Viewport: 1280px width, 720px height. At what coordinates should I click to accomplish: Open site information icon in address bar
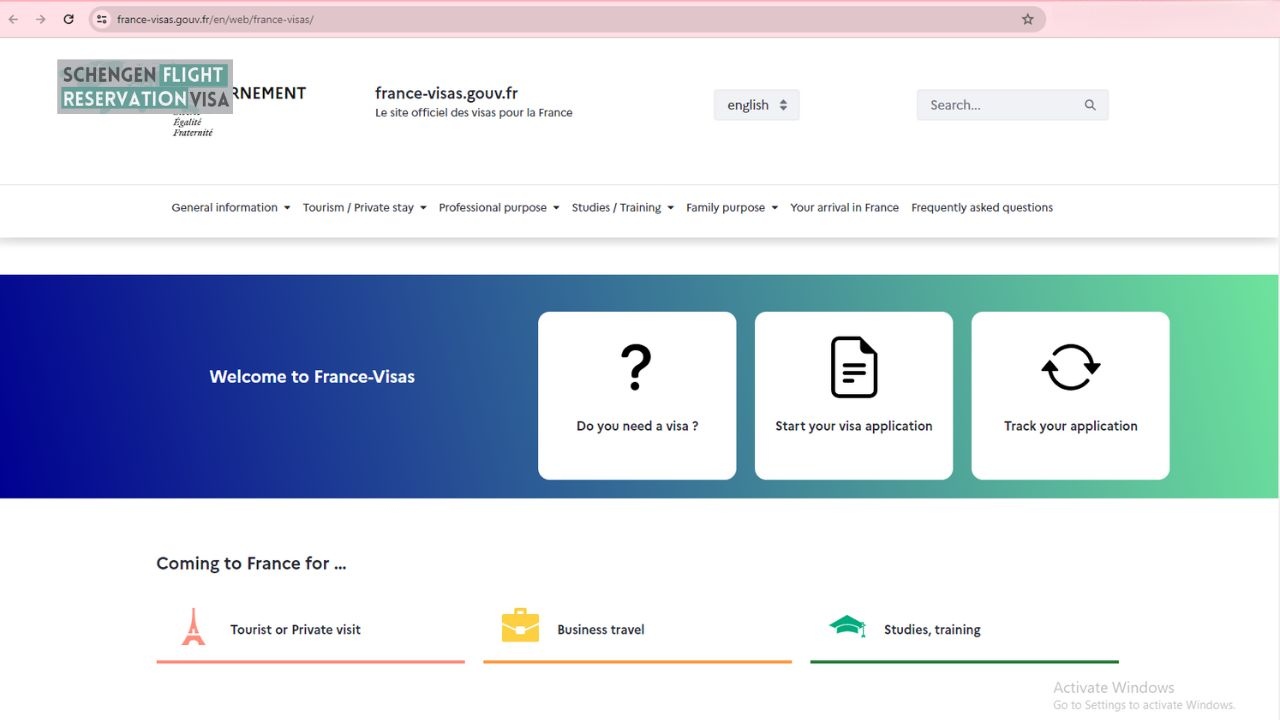(101, 19)
